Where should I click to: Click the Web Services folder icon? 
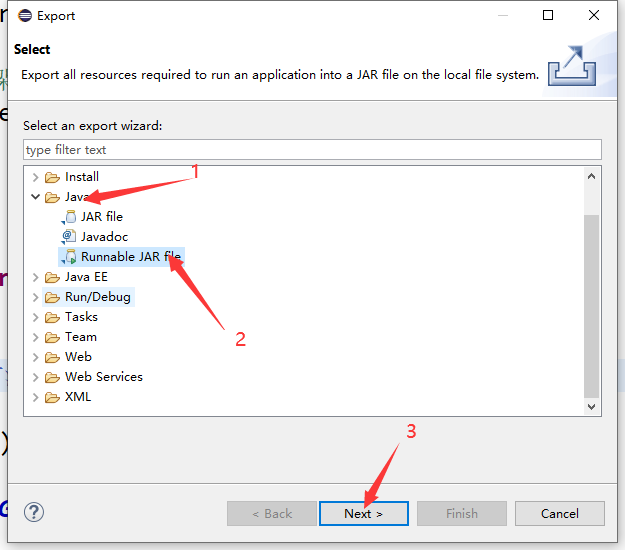coord(53,377)
